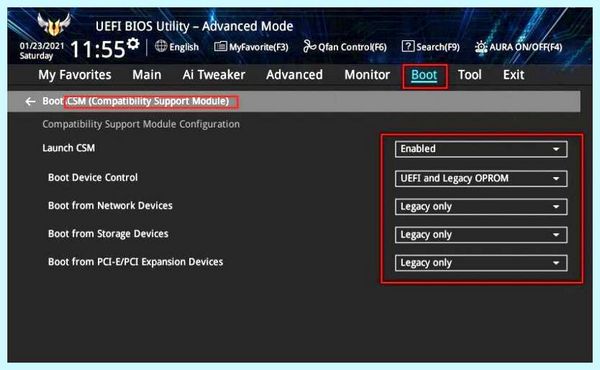Open Qfan Control(F6) fan icon
Image resolution: width=600 pixels, height=370 pixels.
[x=309, y=46]
